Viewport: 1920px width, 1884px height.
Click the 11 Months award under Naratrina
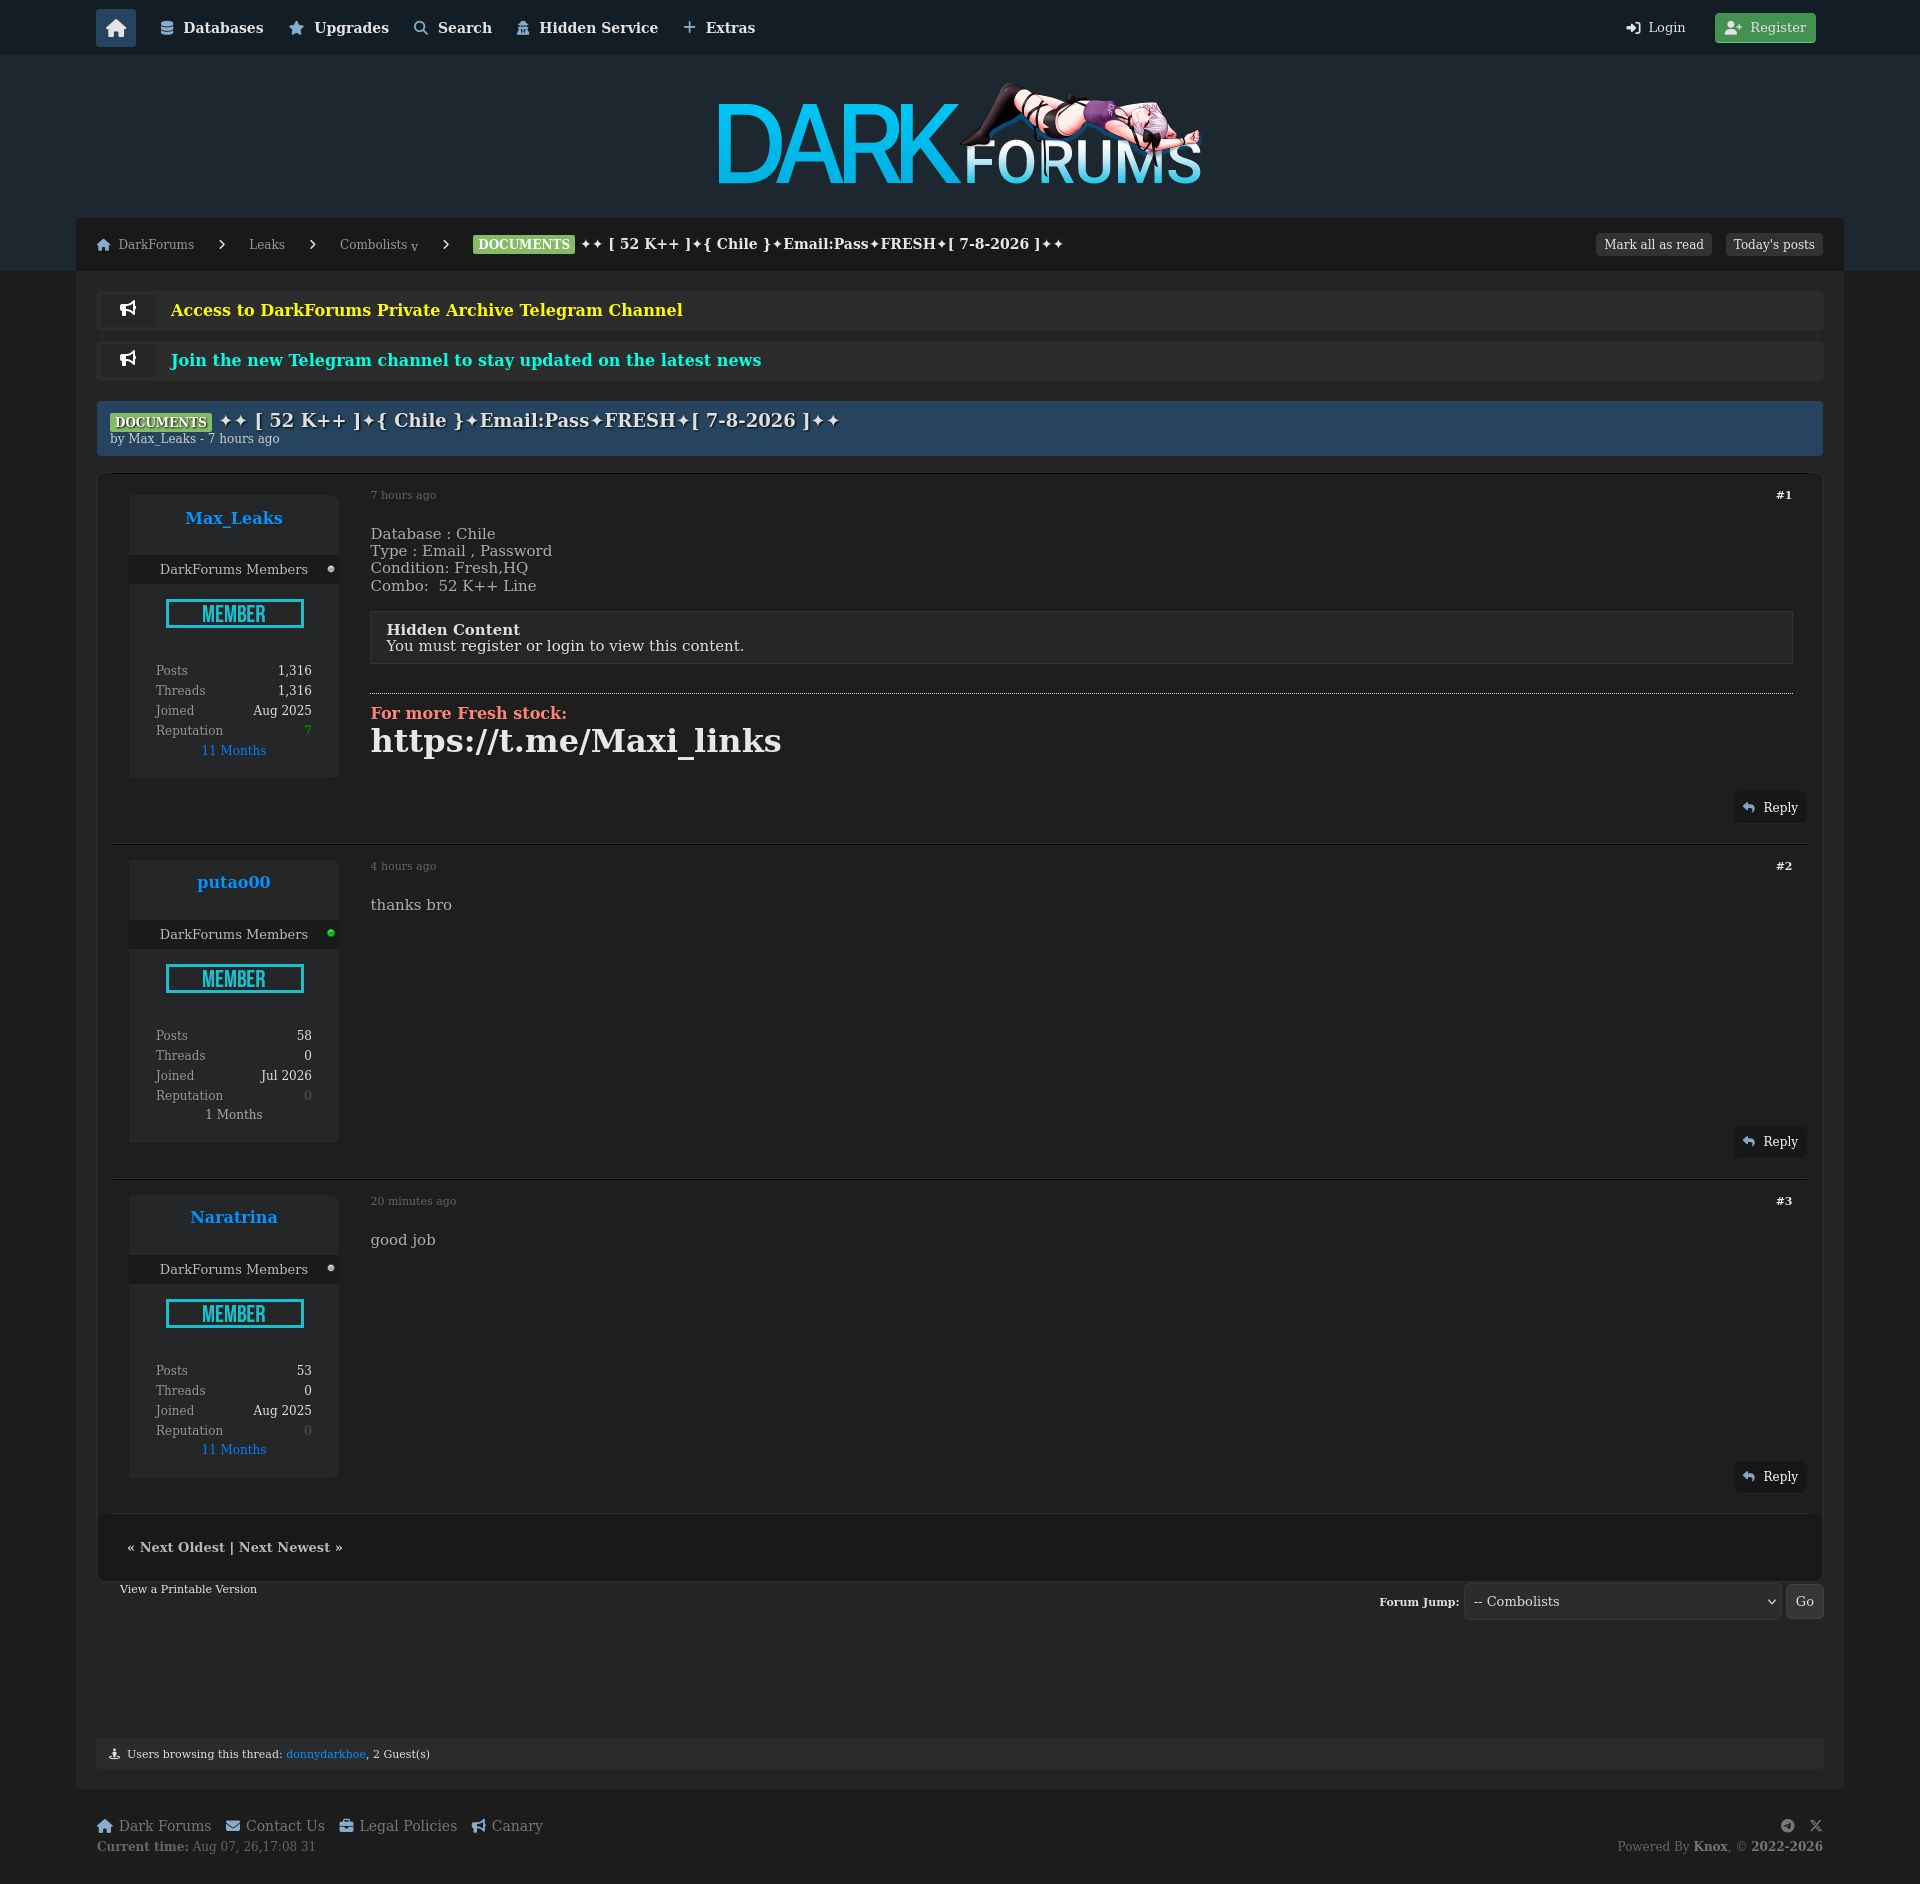click(x=234, y=1450)
